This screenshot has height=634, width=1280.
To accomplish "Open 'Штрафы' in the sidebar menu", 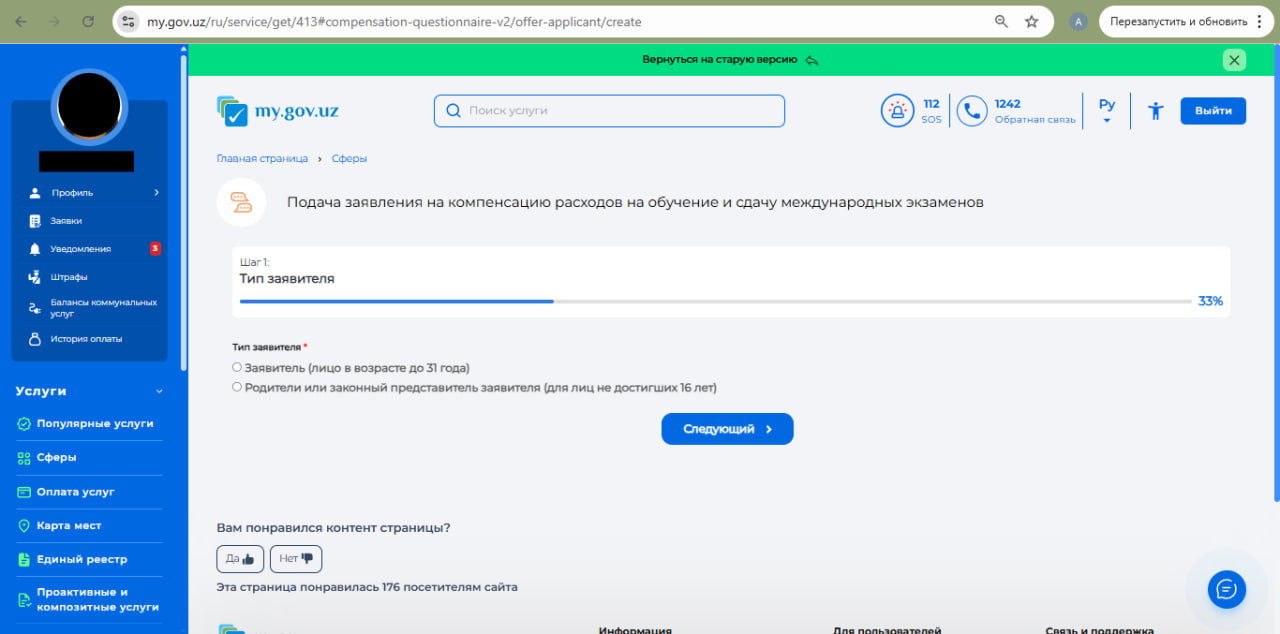I will pos(69,277).
